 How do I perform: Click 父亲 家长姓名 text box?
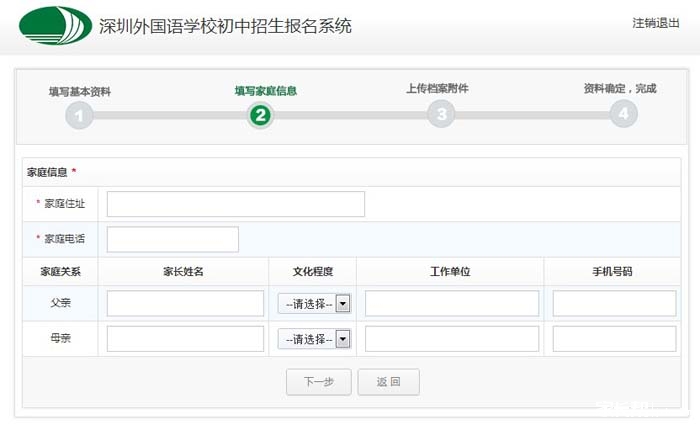pyautogui.click(x=185, y=304)
